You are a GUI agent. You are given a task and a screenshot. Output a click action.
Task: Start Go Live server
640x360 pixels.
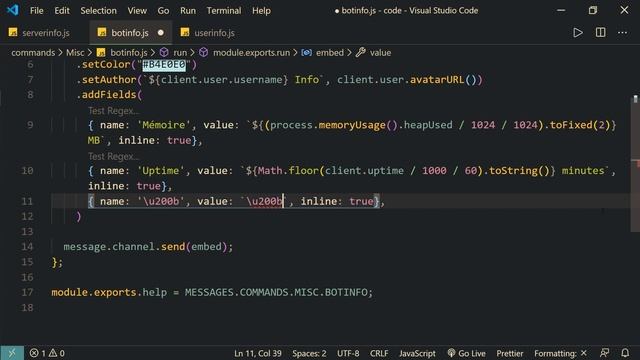(466, 353)
